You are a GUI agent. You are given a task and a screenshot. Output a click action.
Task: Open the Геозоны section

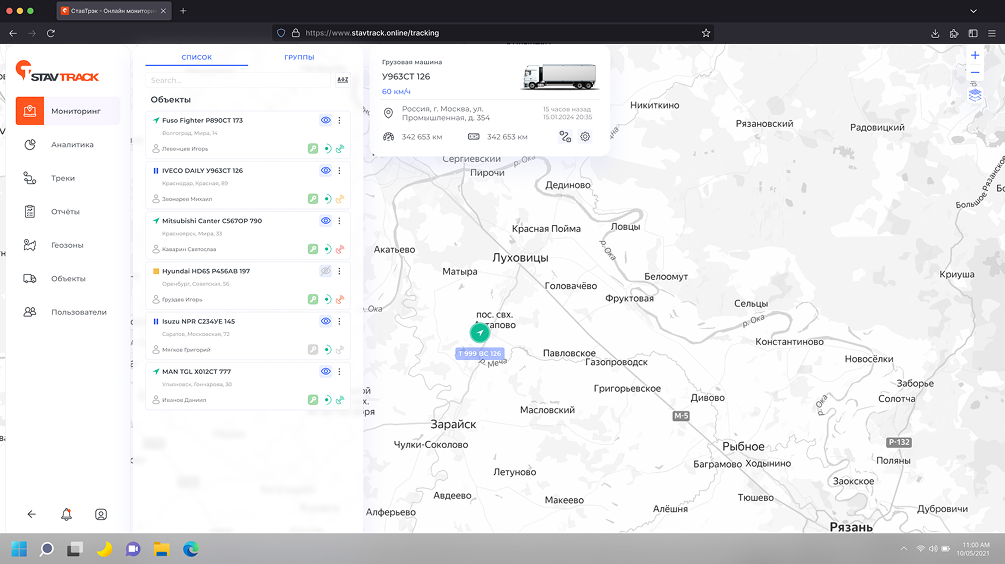[67, 245]
